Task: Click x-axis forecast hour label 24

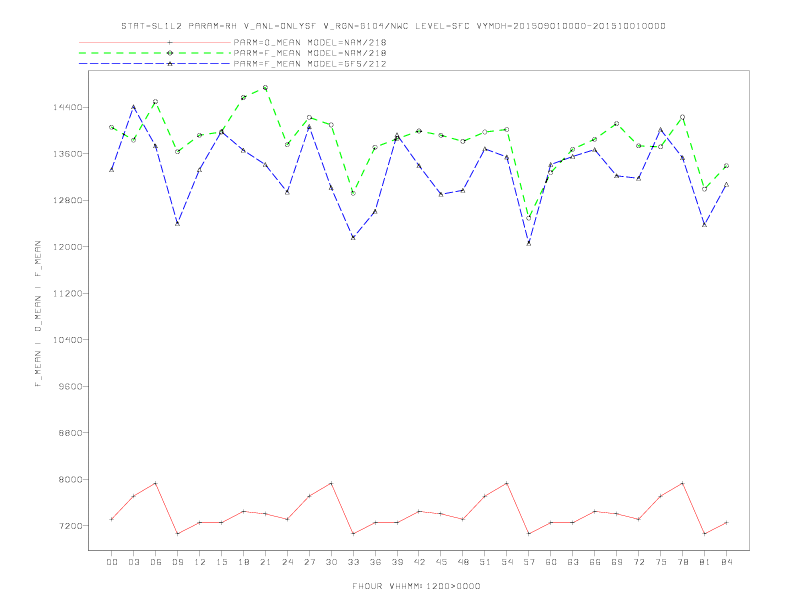Action: click(287, 562)
